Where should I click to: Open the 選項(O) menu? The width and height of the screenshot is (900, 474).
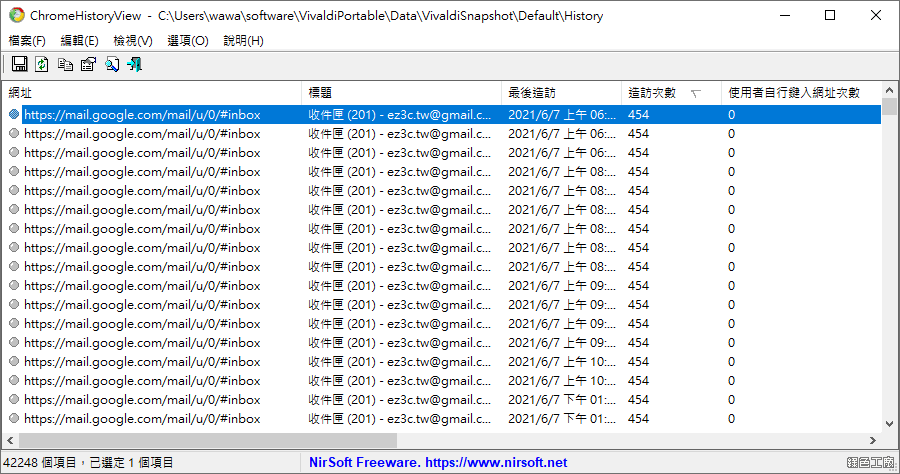(x=188, y=41)
